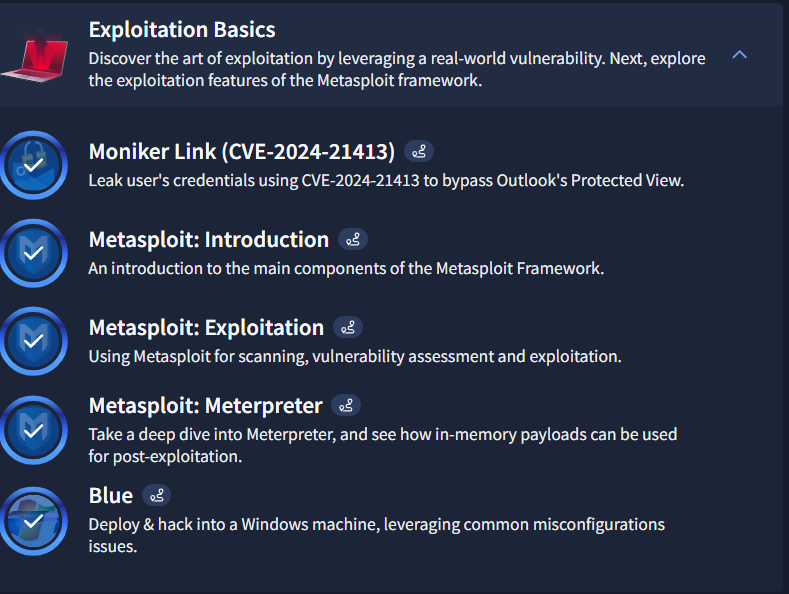Collapse the Exploitation Basics section chevron
This screenshot has width=789, height=594.
click(740, 55)
